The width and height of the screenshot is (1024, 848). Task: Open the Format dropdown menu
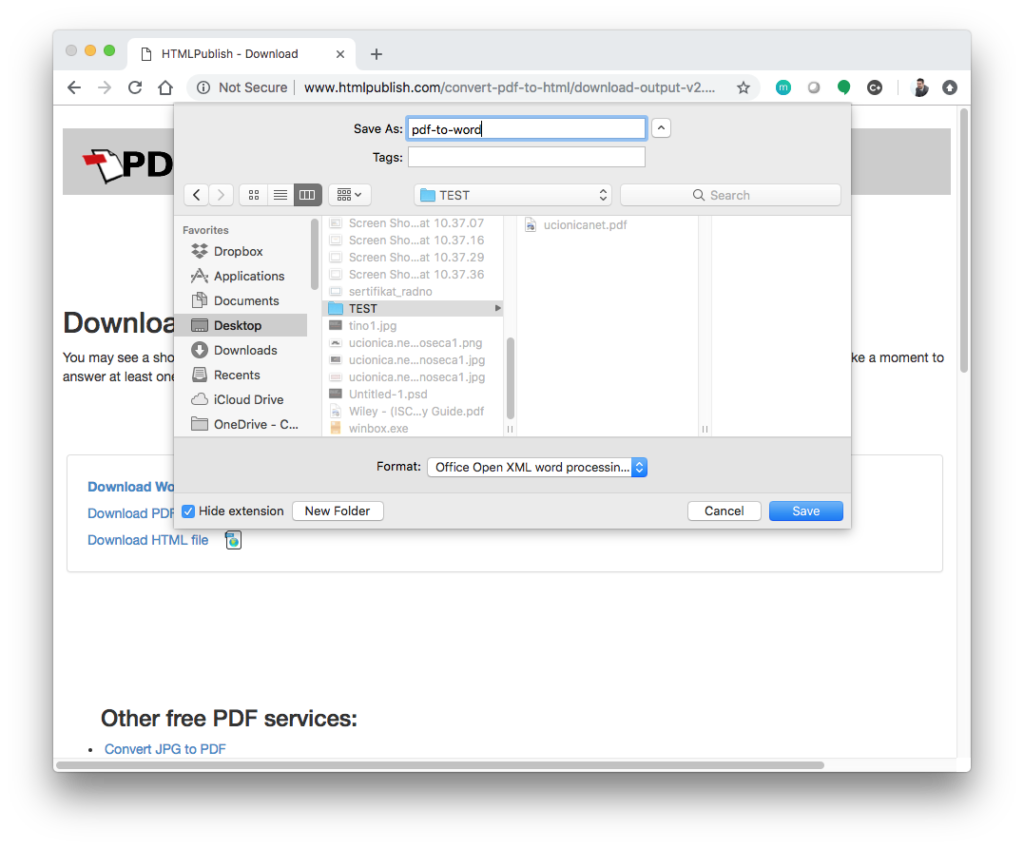click(x=537, y=467)
